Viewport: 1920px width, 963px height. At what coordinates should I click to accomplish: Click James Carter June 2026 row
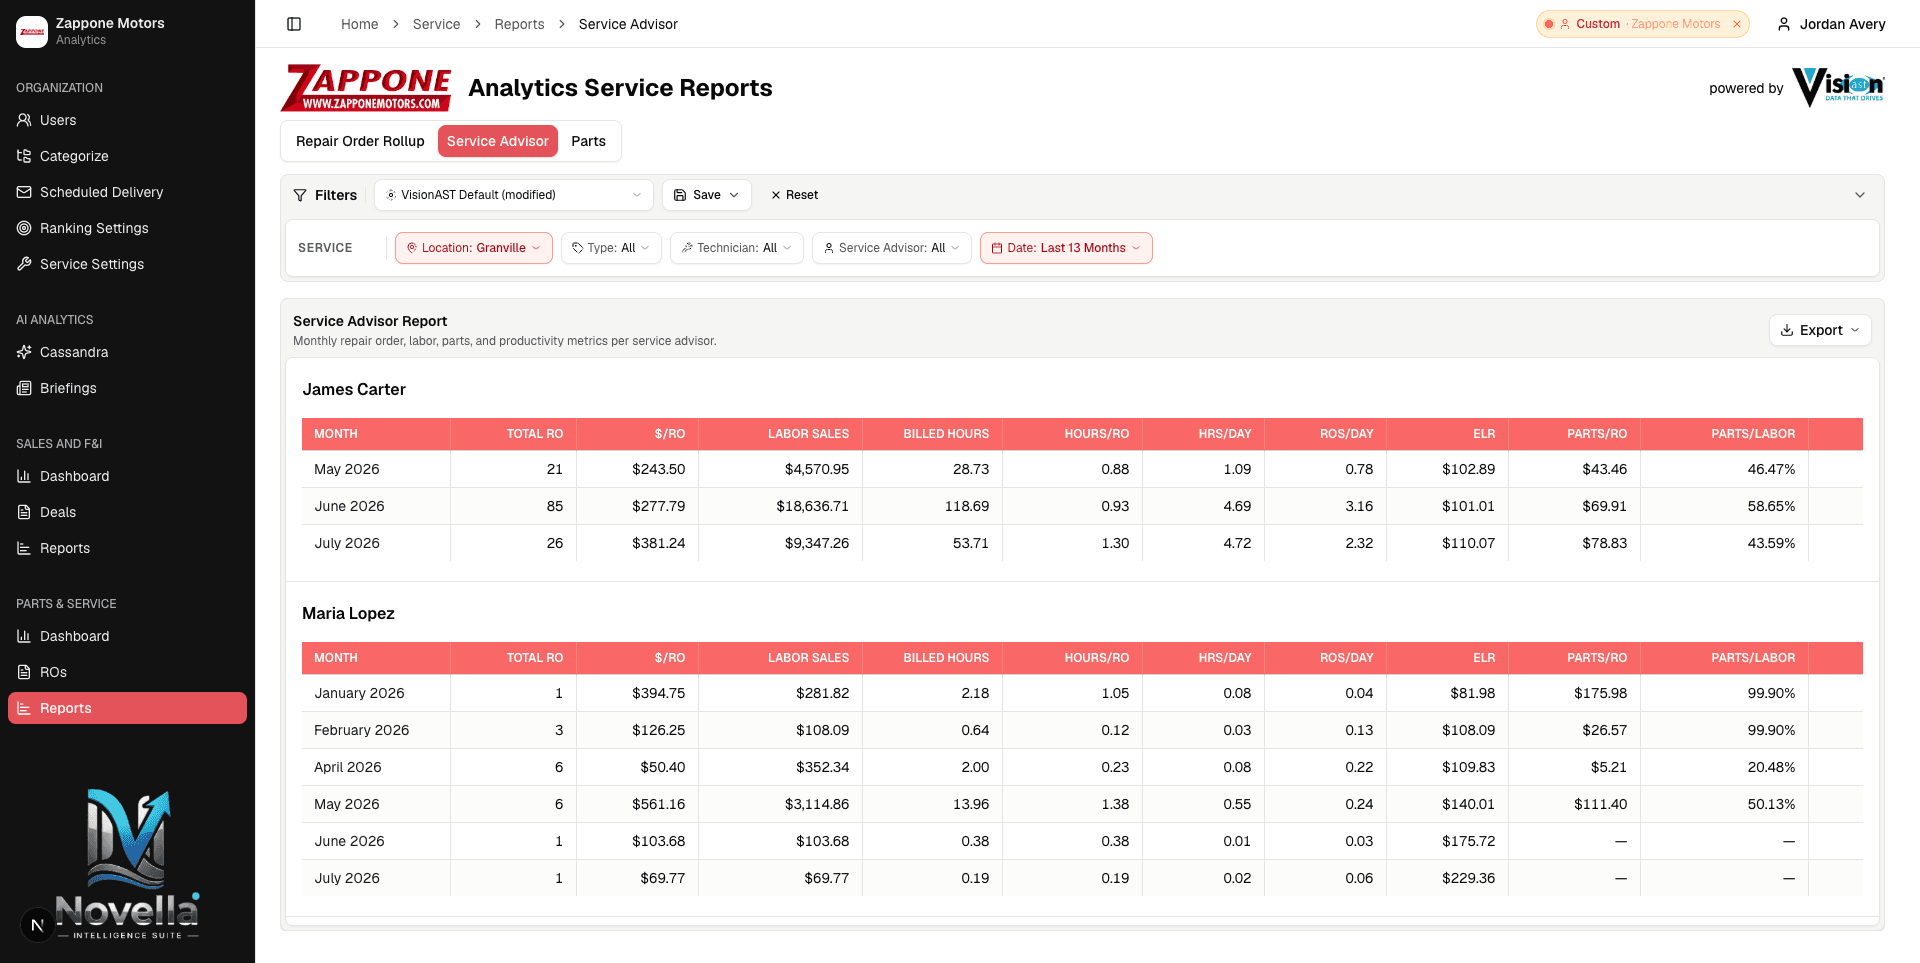click(1082, 506)
